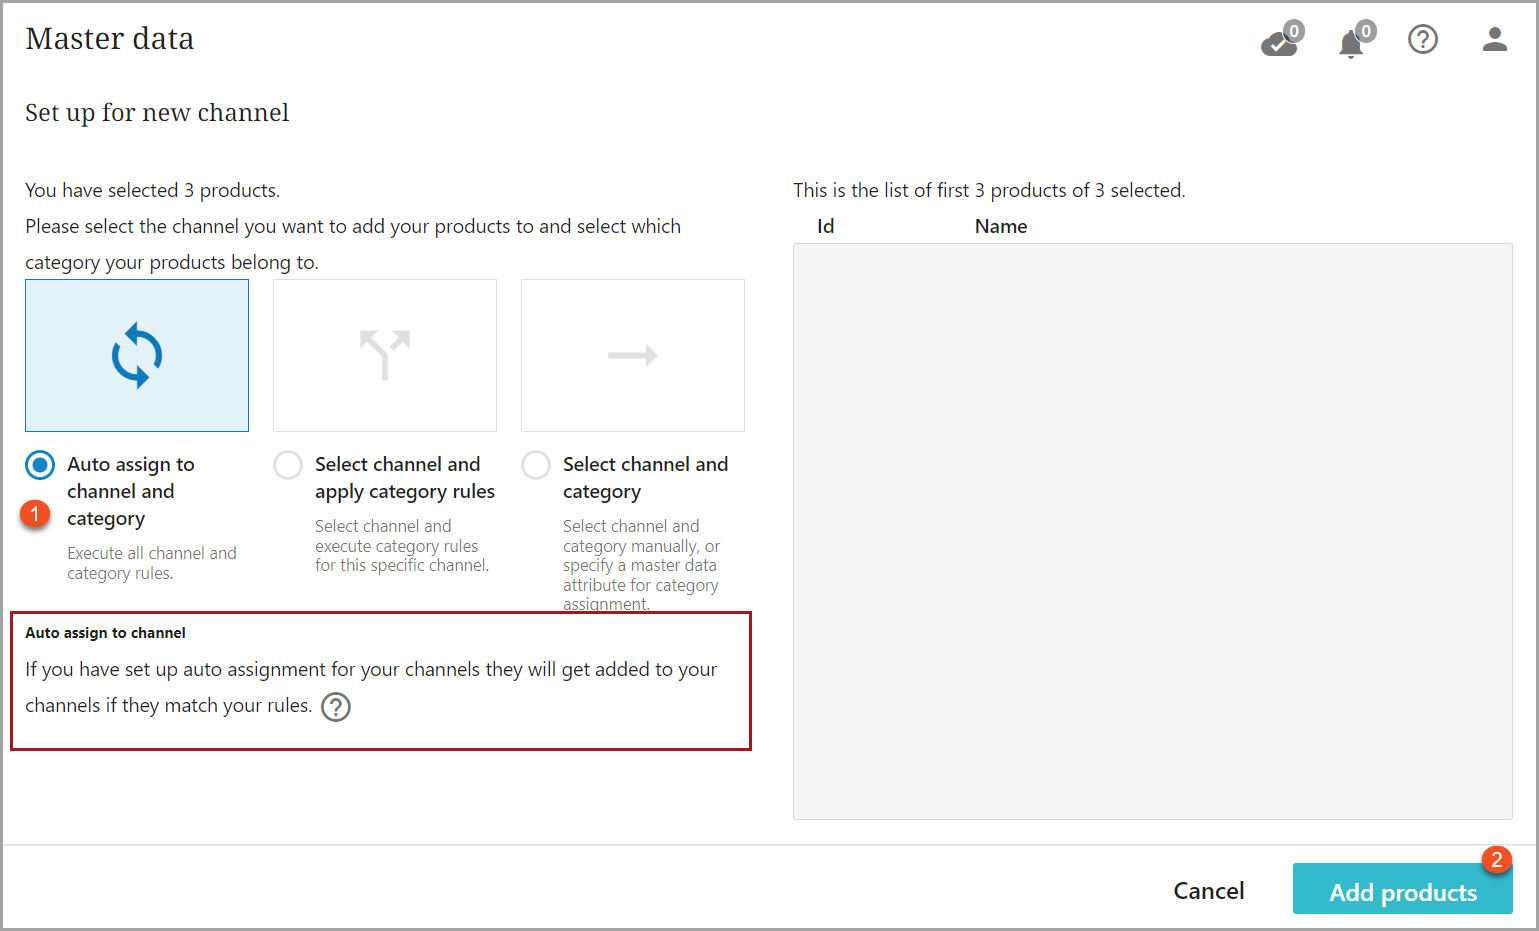Open help icon beside auto assignment description
1539x931 pixels.
(336, 707)
